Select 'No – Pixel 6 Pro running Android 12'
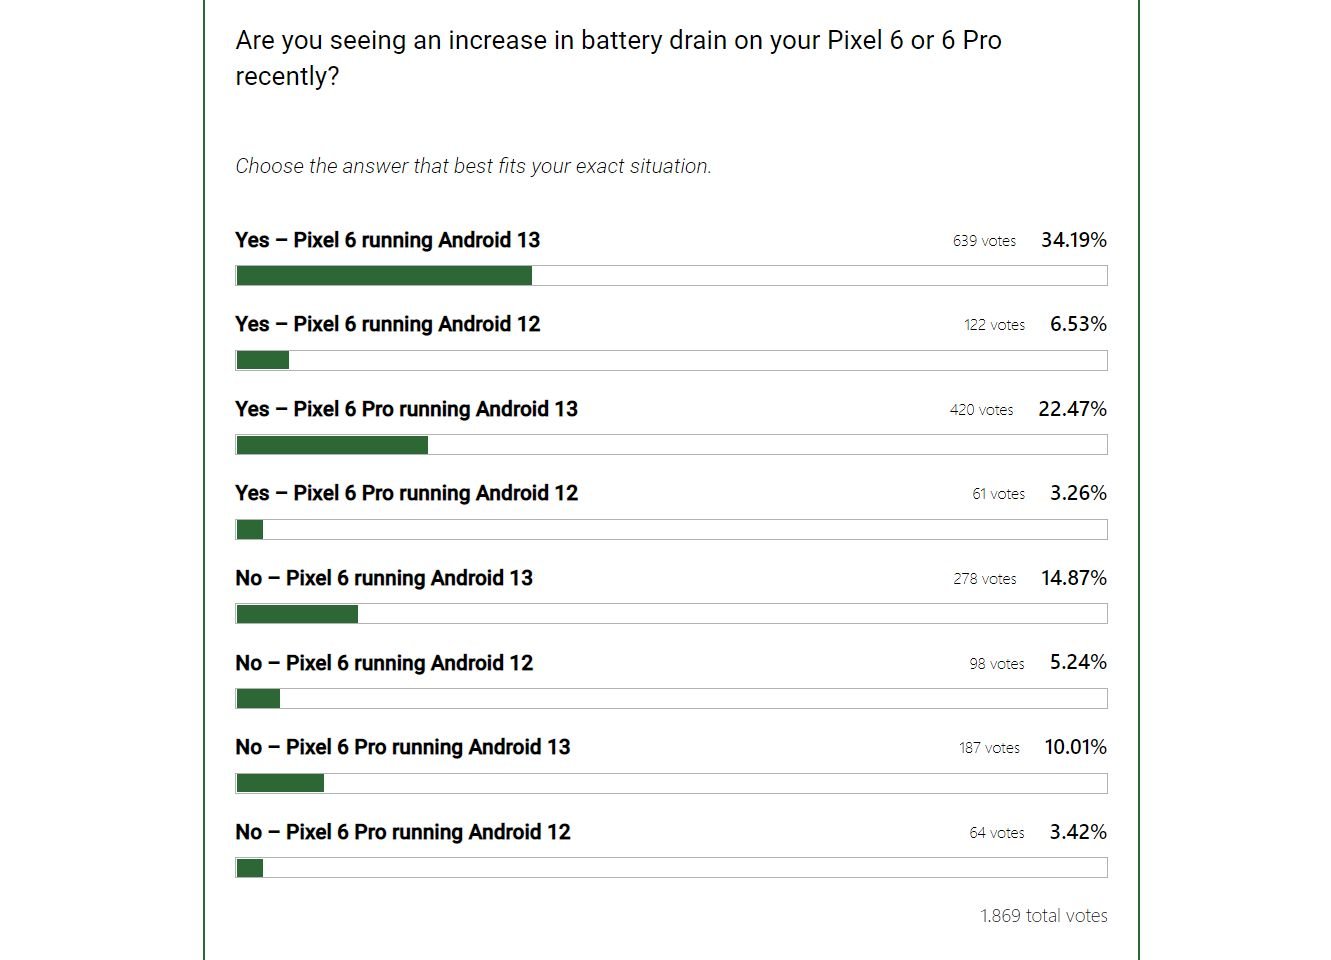This screenshot has width=1331, height=960. [402, 832]
